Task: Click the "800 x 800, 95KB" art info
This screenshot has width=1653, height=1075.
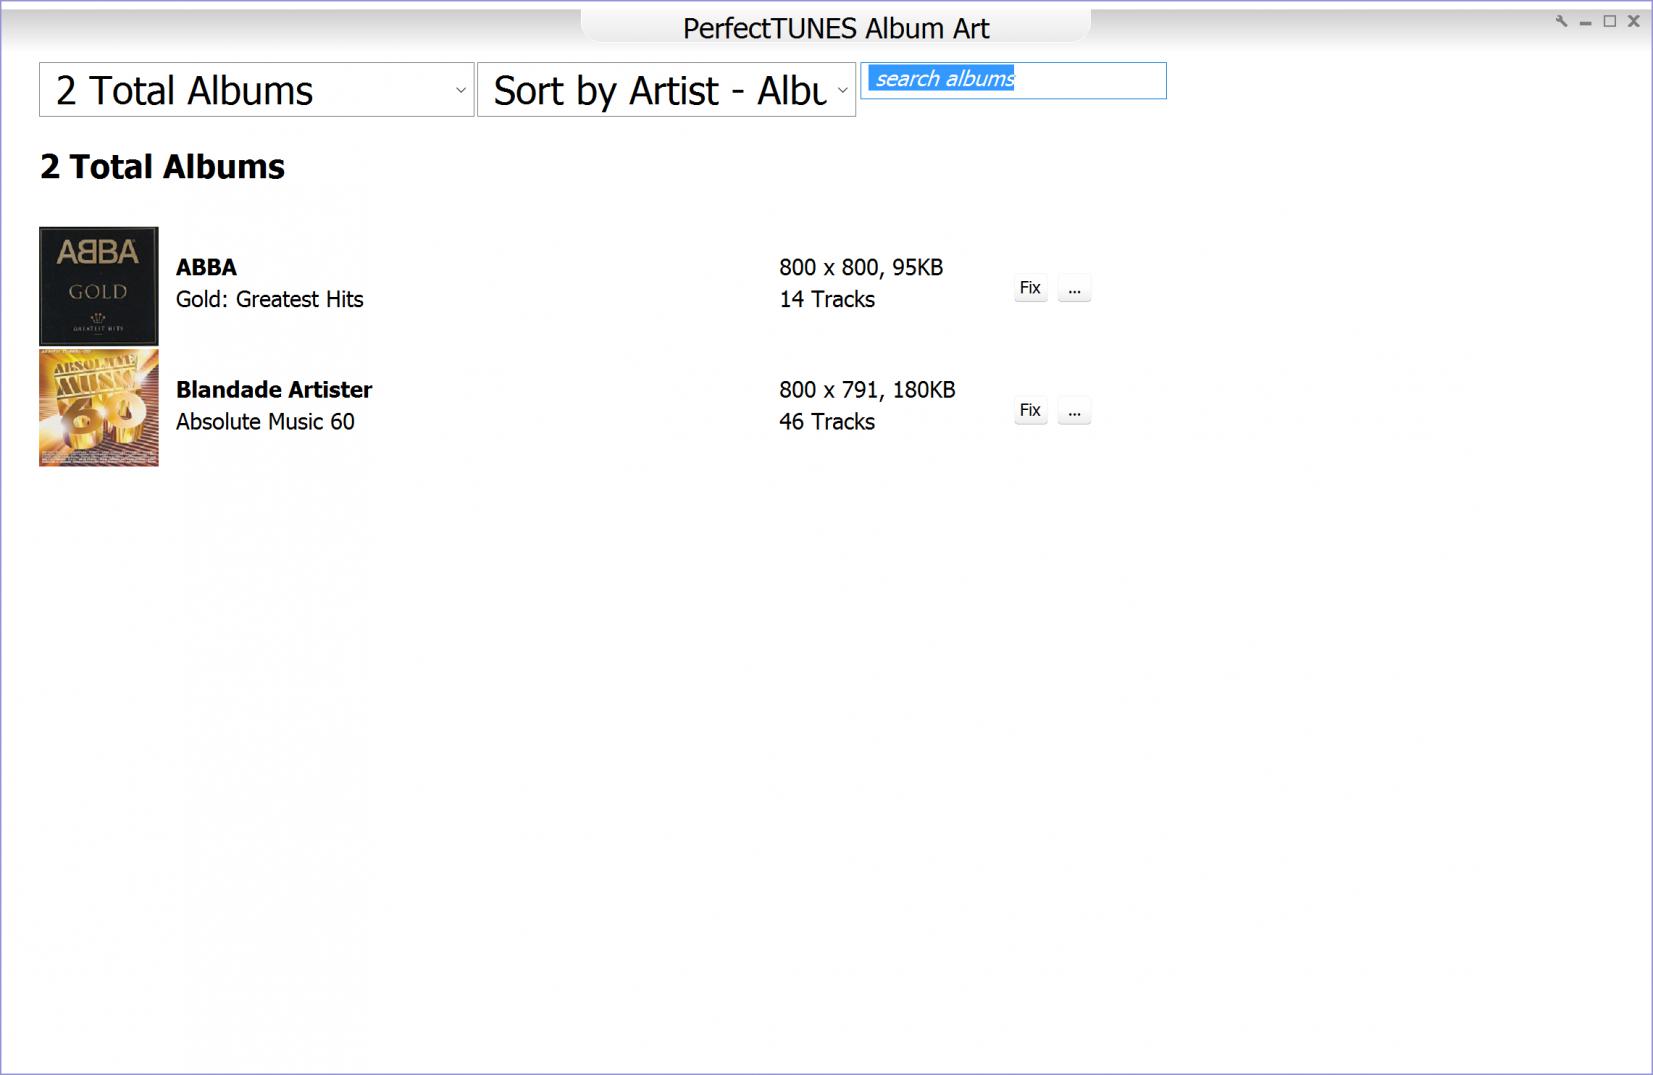Action: tap(861, 267)
